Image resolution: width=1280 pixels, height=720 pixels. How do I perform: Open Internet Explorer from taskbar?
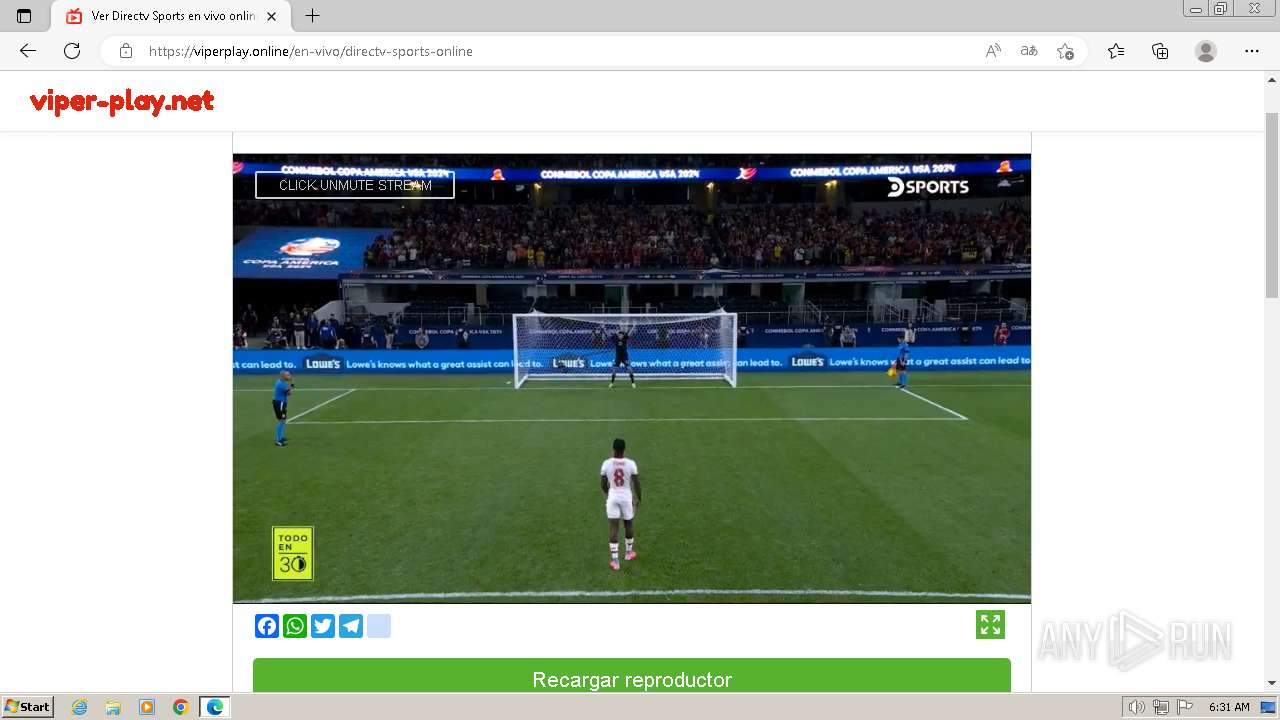[80, 707]
